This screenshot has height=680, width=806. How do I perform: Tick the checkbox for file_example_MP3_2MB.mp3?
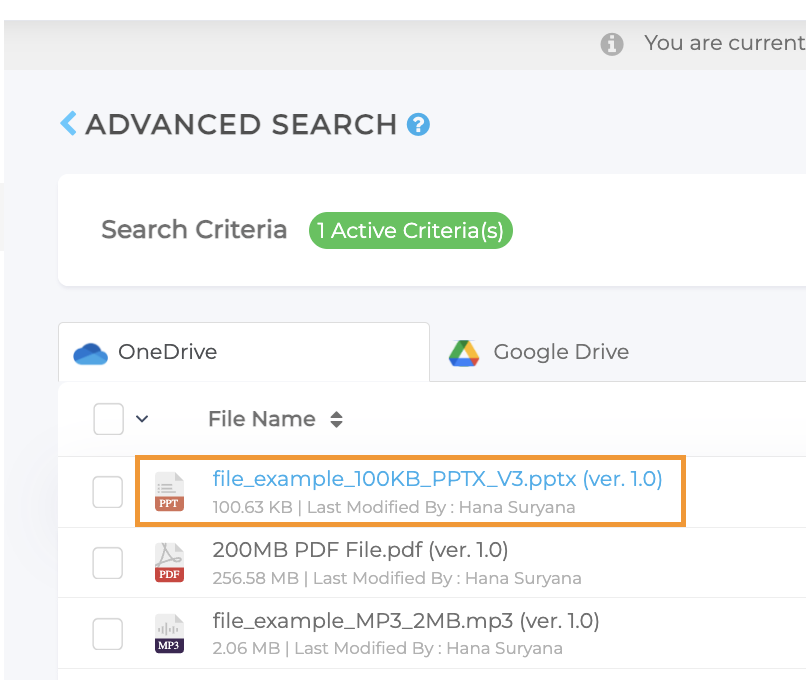pyautogui.click(x=108, y=633)
